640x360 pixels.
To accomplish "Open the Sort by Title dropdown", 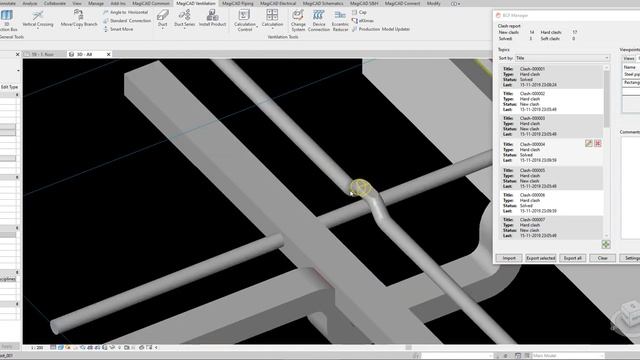I will point(562,58).
